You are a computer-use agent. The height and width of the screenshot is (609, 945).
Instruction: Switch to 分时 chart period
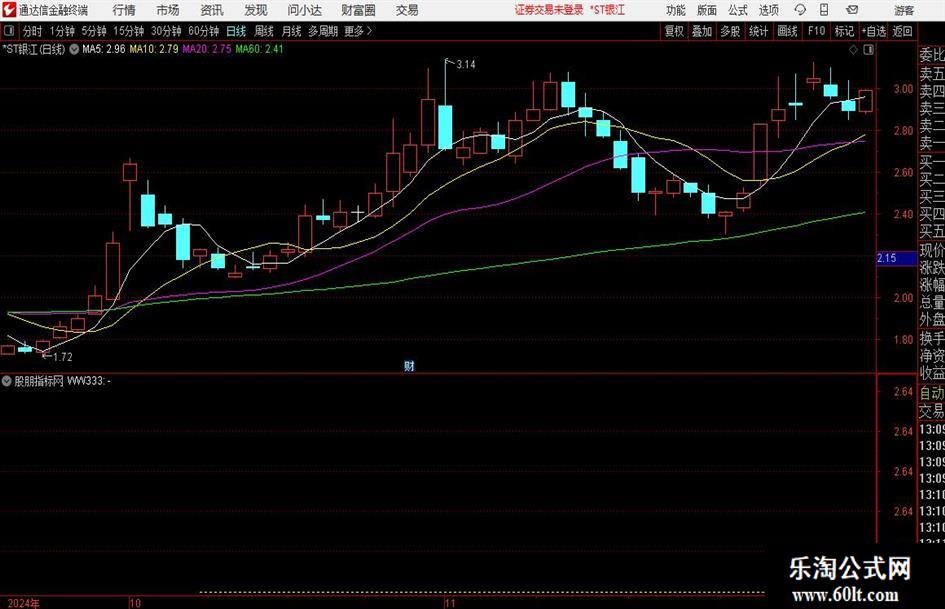point(33,31)
